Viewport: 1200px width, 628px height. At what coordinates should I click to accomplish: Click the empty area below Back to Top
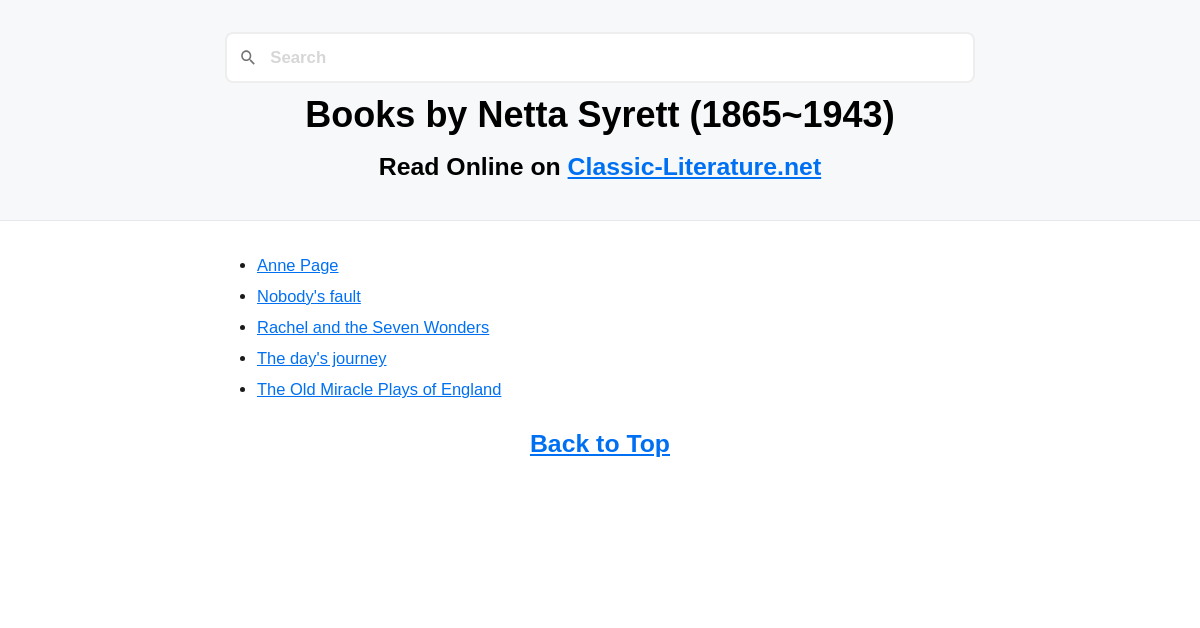click(600, 540)
